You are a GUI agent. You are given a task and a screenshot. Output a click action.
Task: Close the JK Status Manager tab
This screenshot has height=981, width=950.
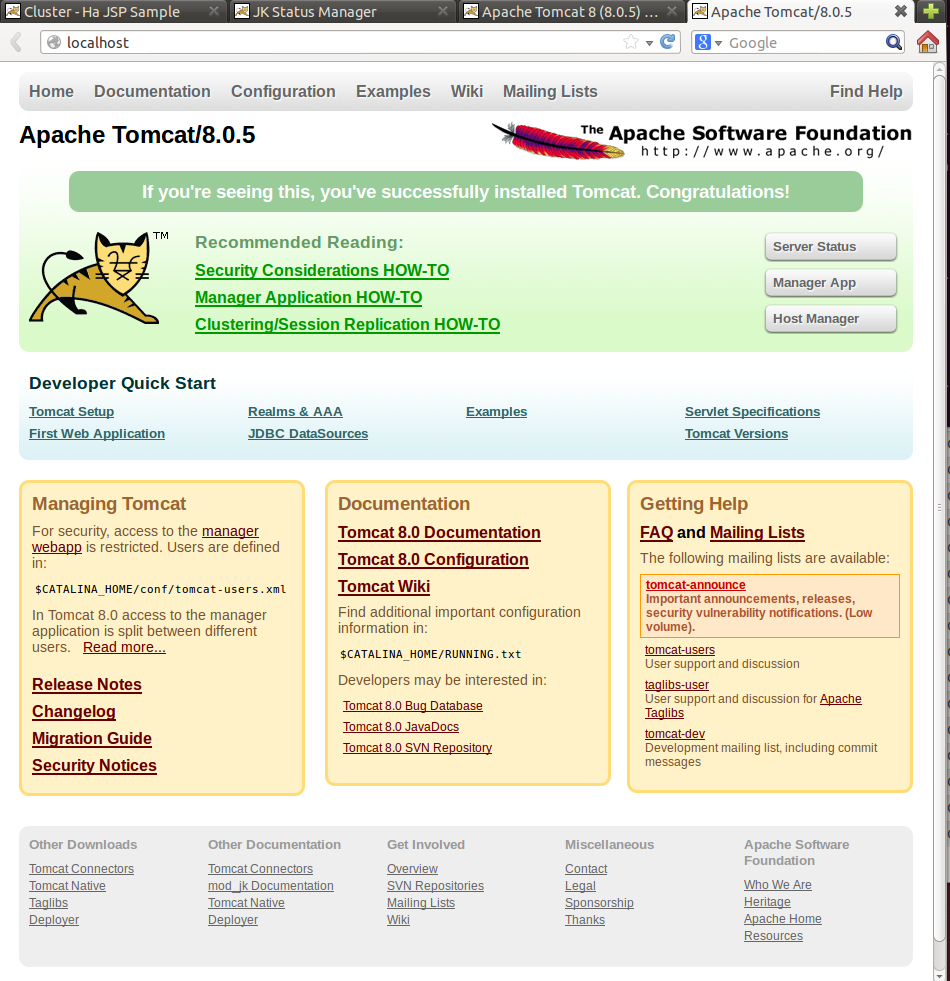pyautogui.click(x=442, y=11)
